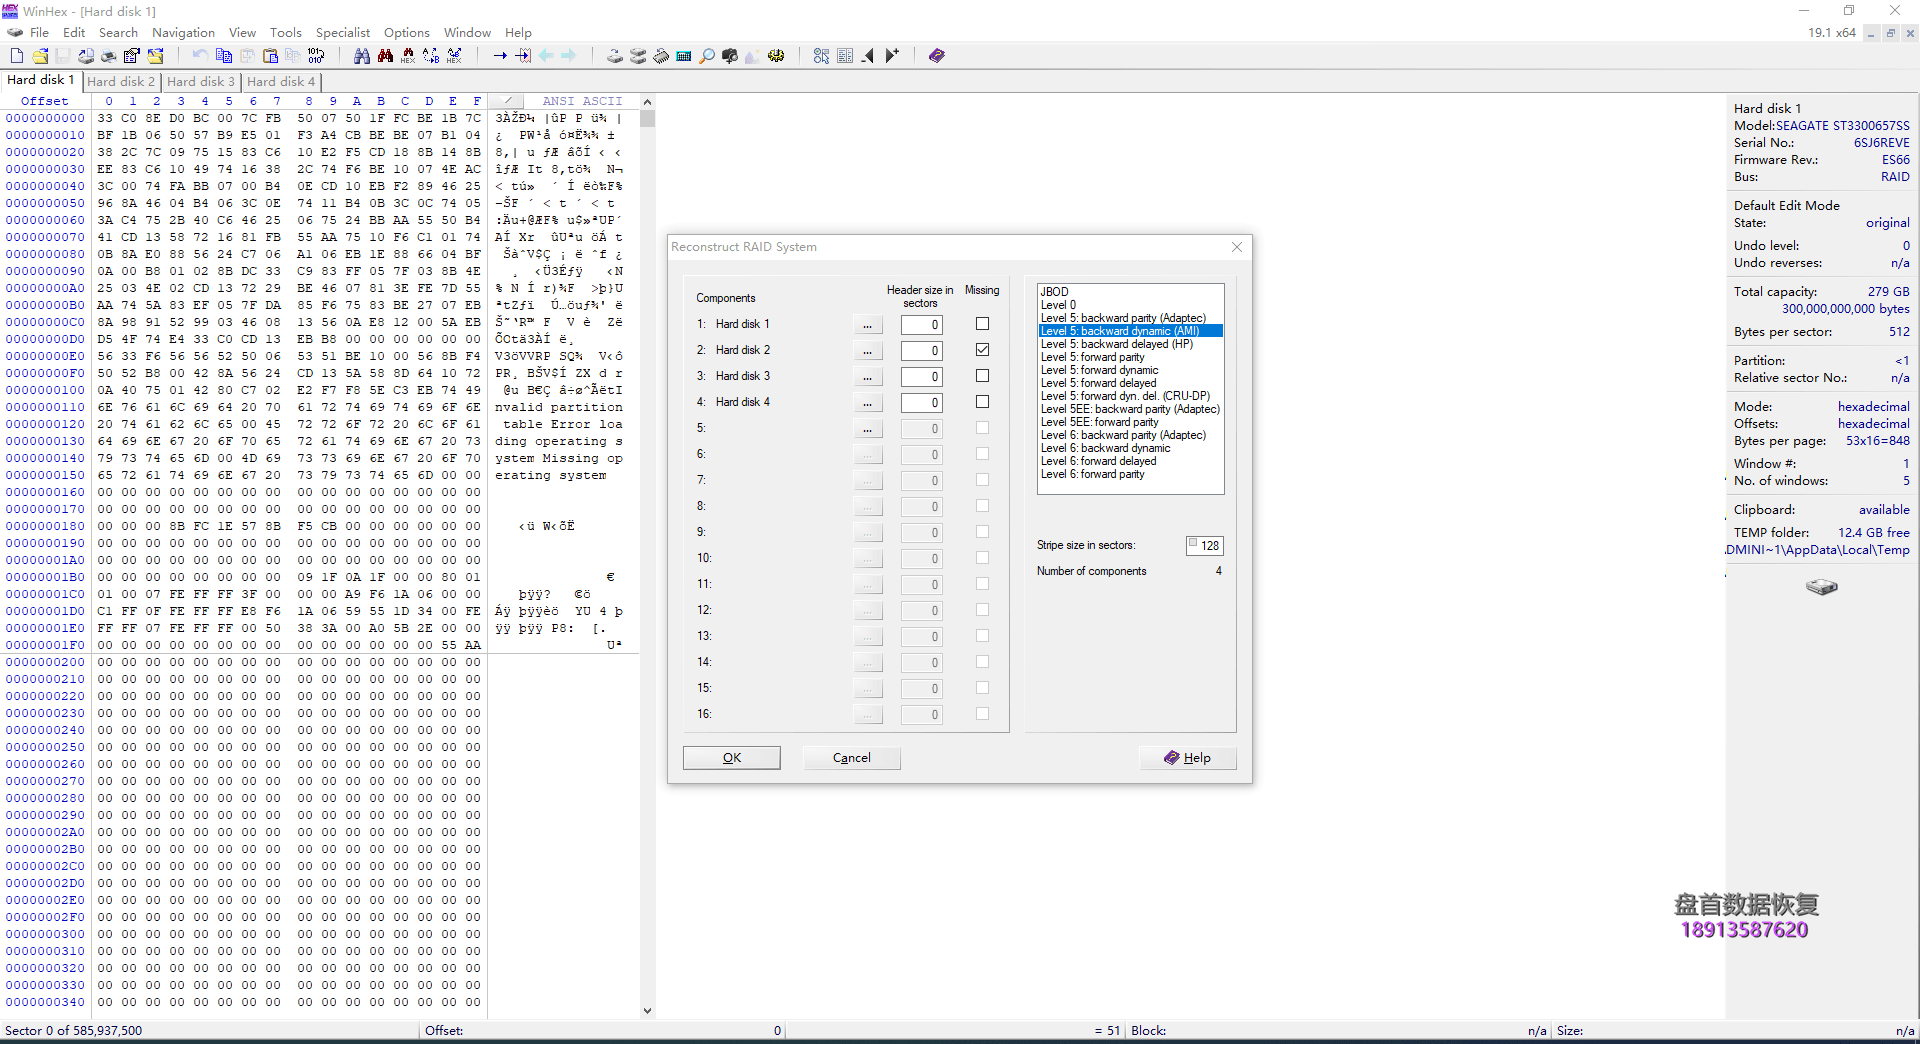Select Level 0 RAID type
This screenshot has height=1044, width=1920.
click(x=1130, y=305)
